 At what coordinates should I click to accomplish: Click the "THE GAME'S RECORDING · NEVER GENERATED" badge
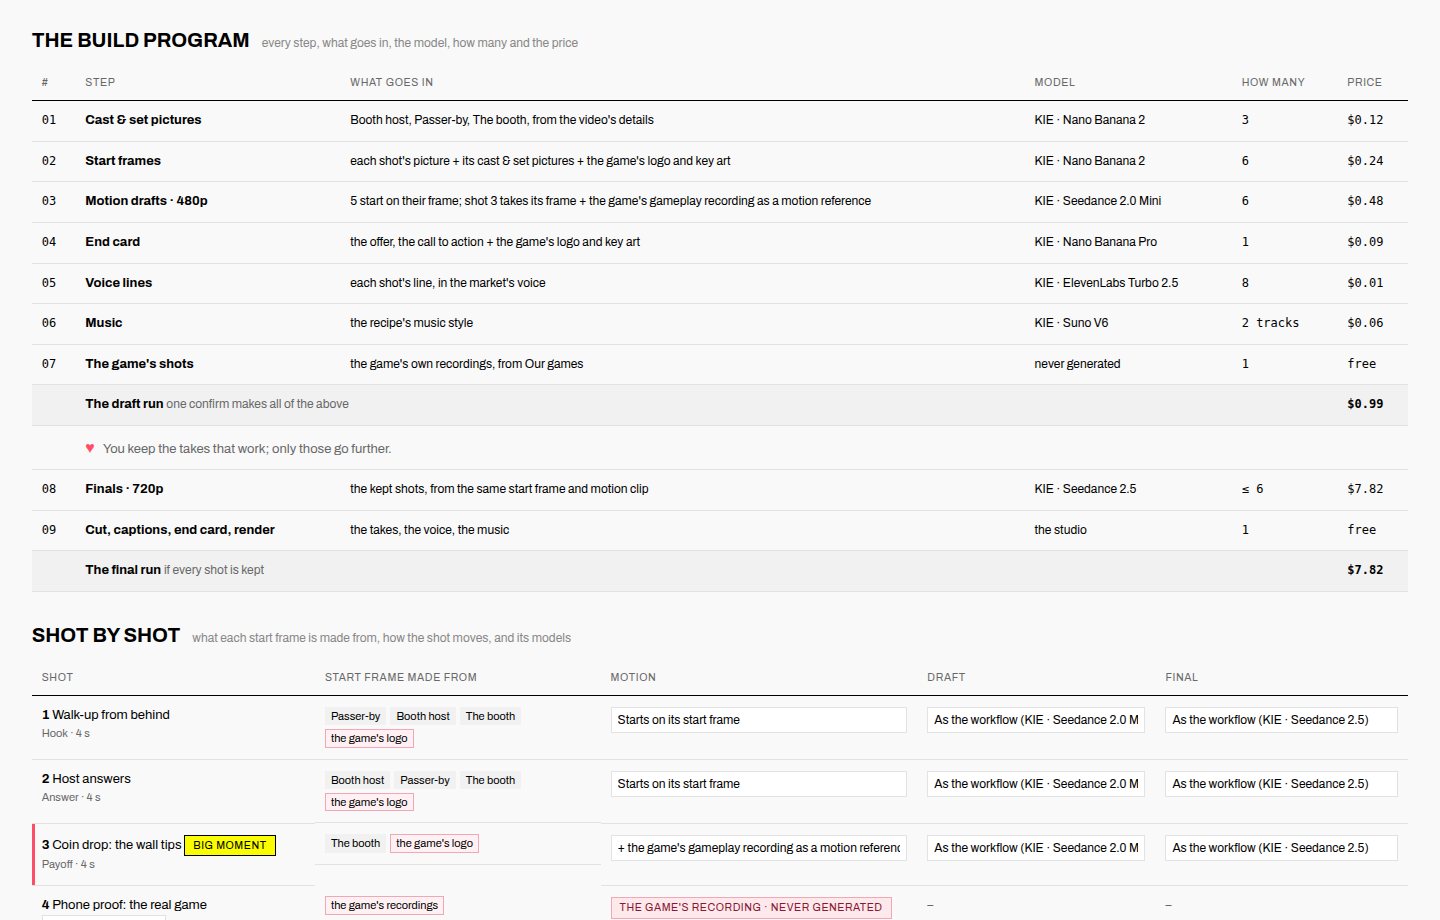[751, 907]
